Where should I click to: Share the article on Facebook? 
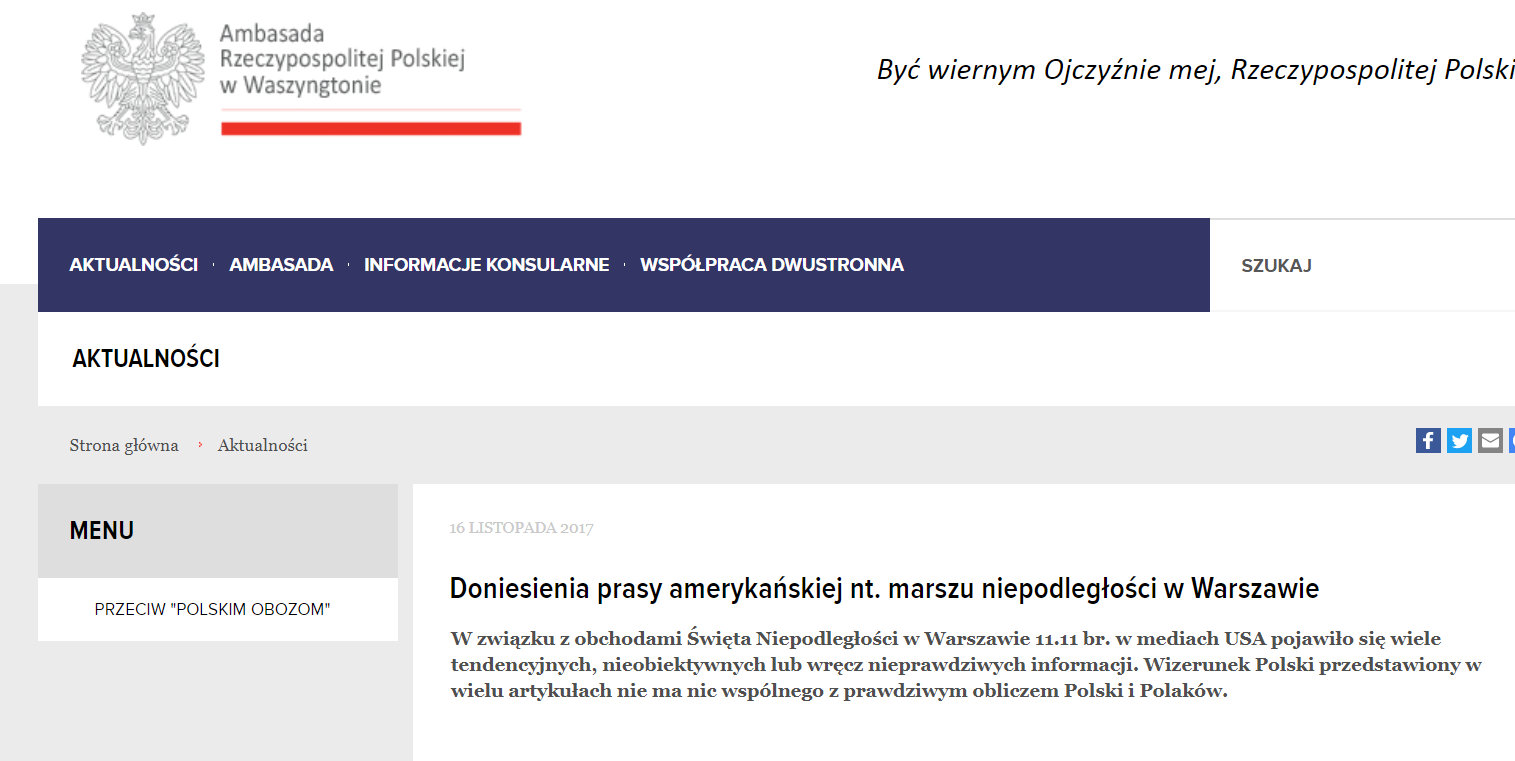point(1428,440)
